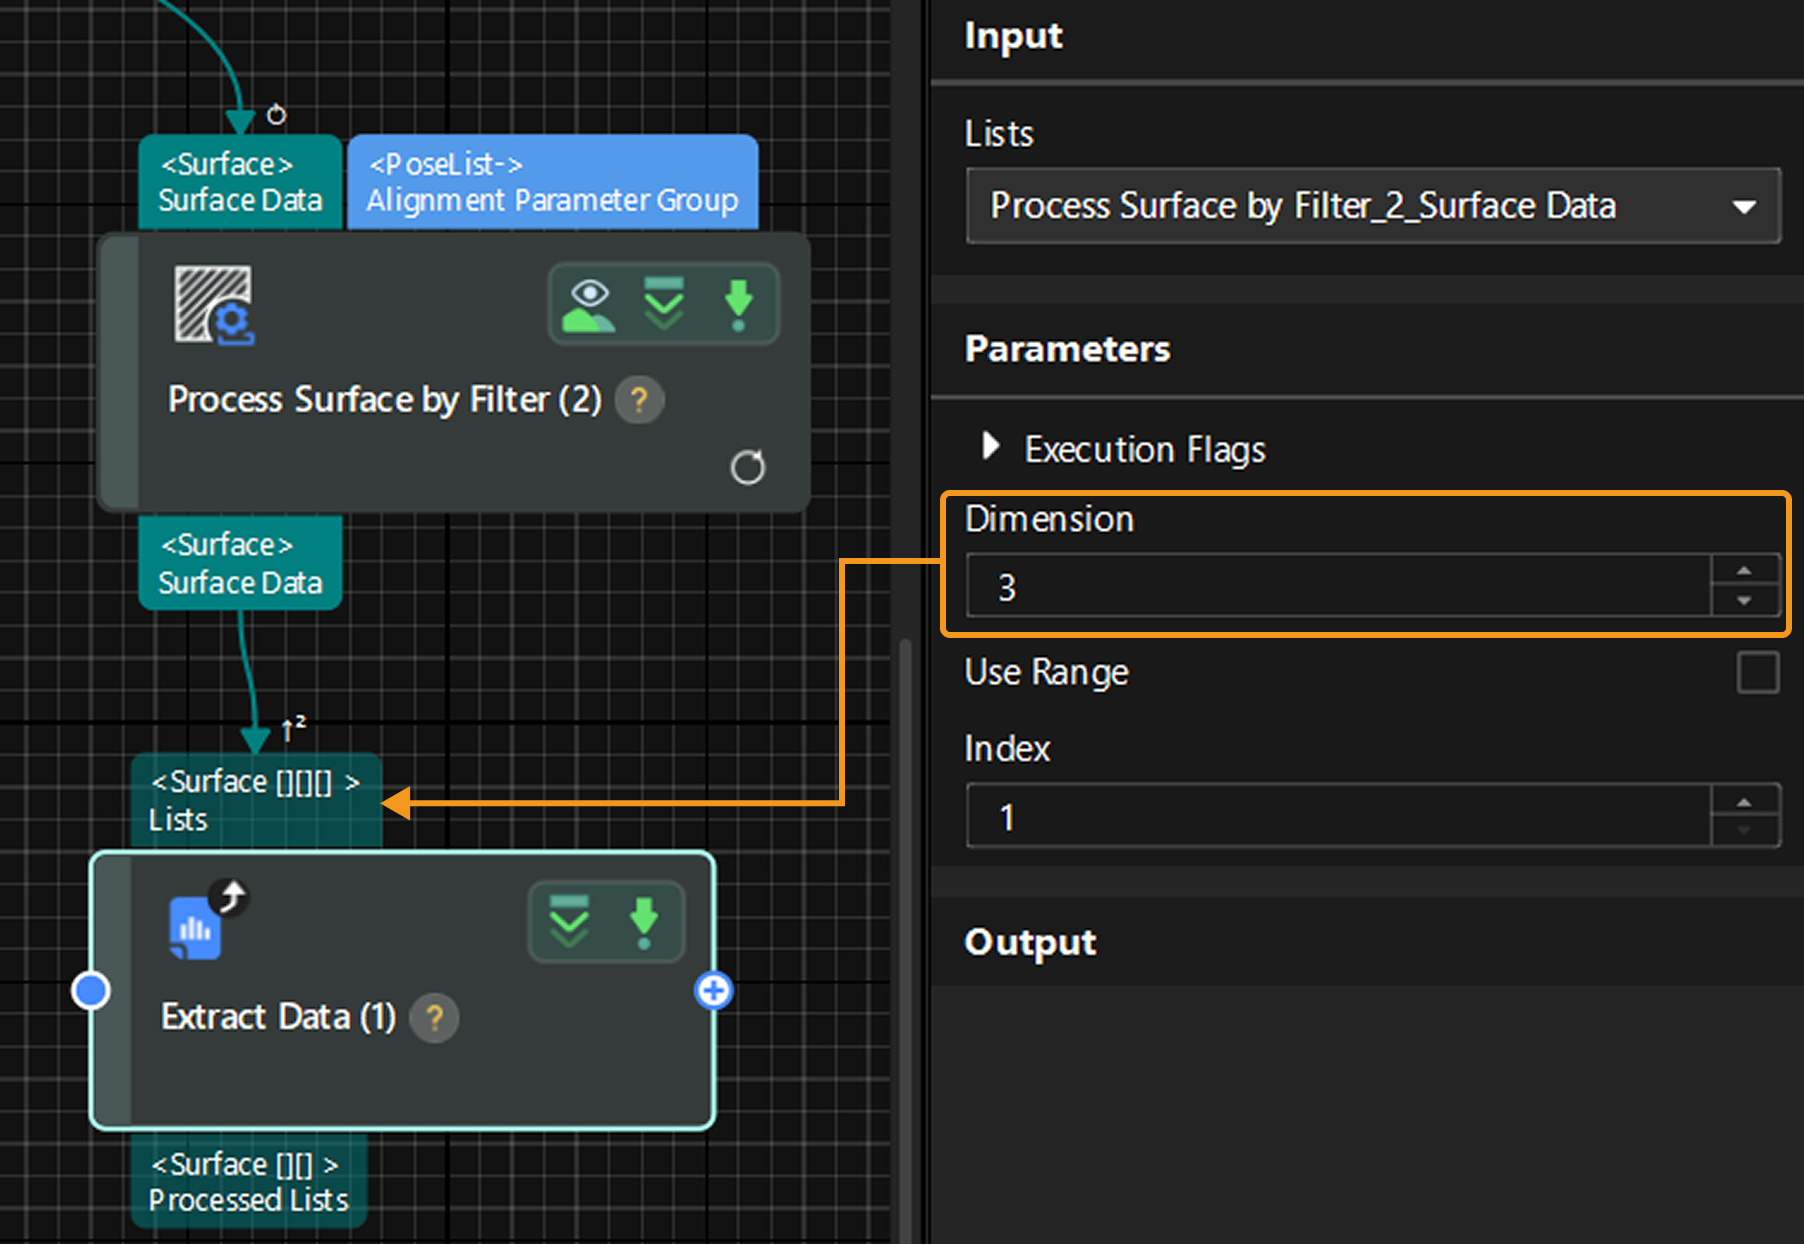
Task: Expand the Execution Flags section
Action: [990, 447]
